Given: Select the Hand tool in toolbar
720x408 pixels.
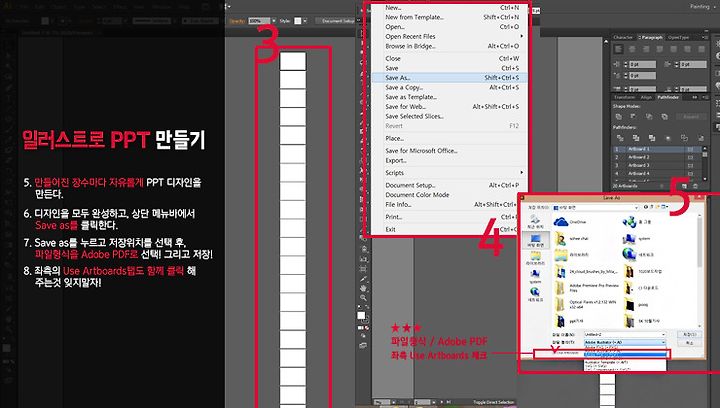Looking at the screenshot, I should [364, 288].
